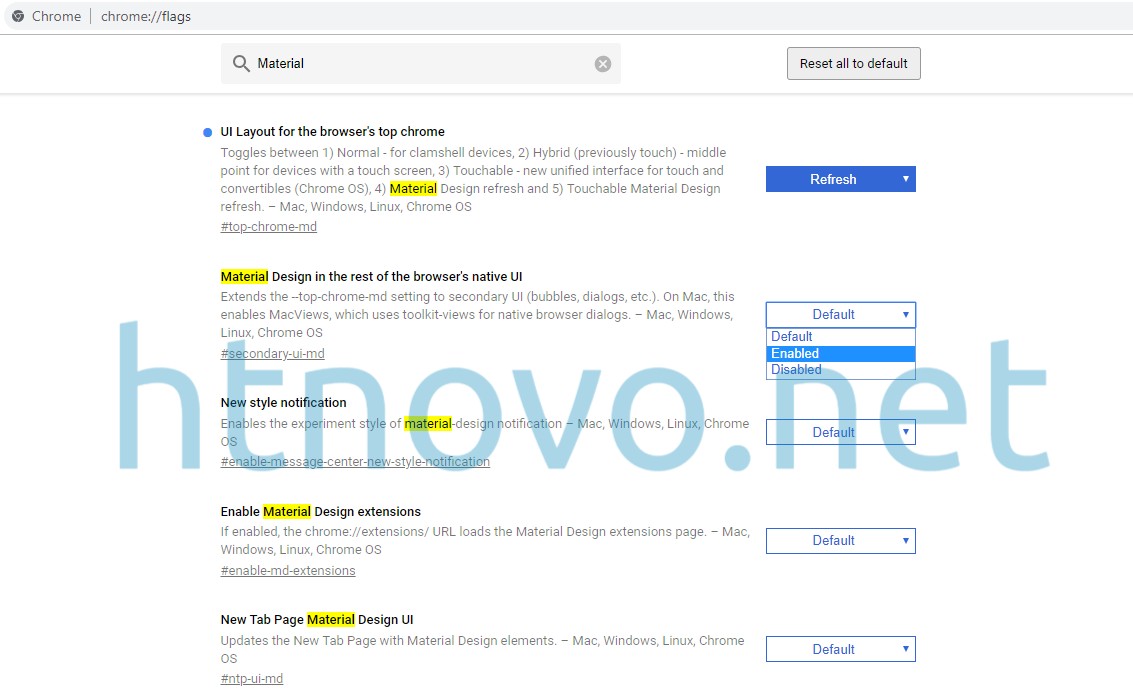Click the chrome://flags address bar text

(x=146, y=16)
